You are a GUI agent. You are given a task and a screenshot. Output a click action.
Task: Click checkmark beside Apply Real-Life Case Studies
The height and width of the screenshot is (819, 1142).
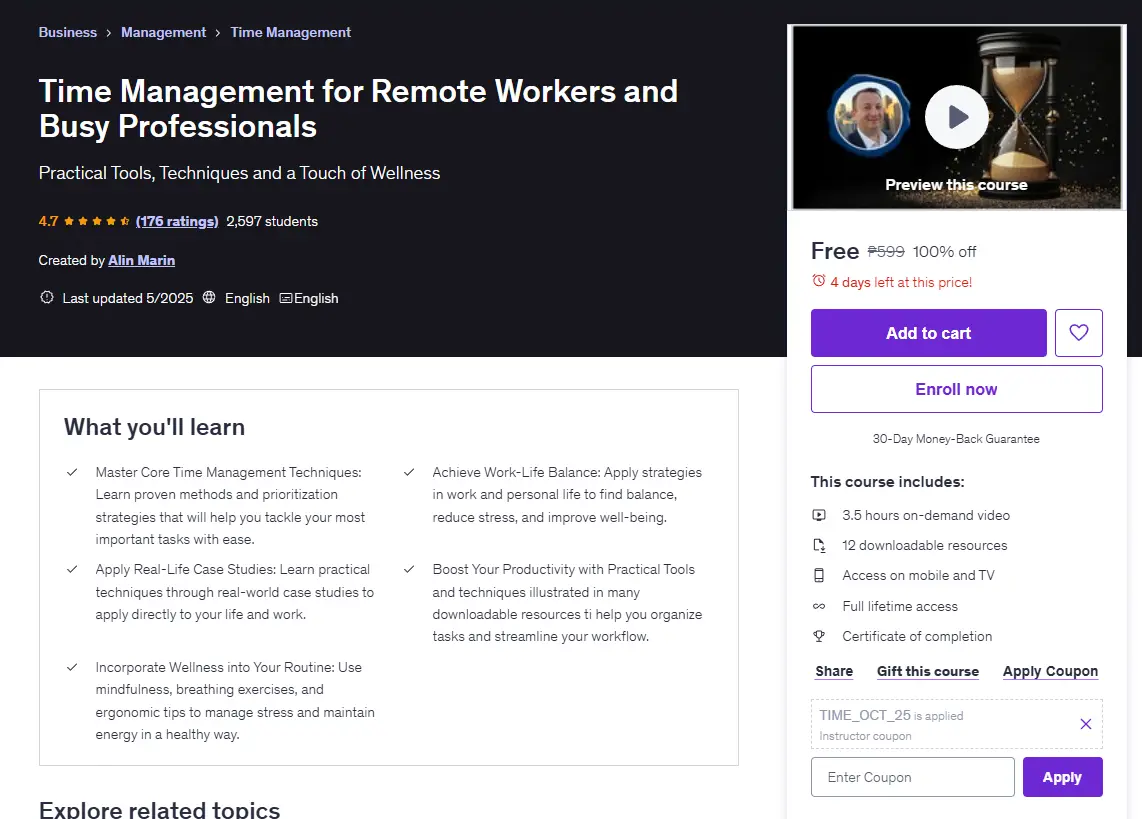[72, 569]
